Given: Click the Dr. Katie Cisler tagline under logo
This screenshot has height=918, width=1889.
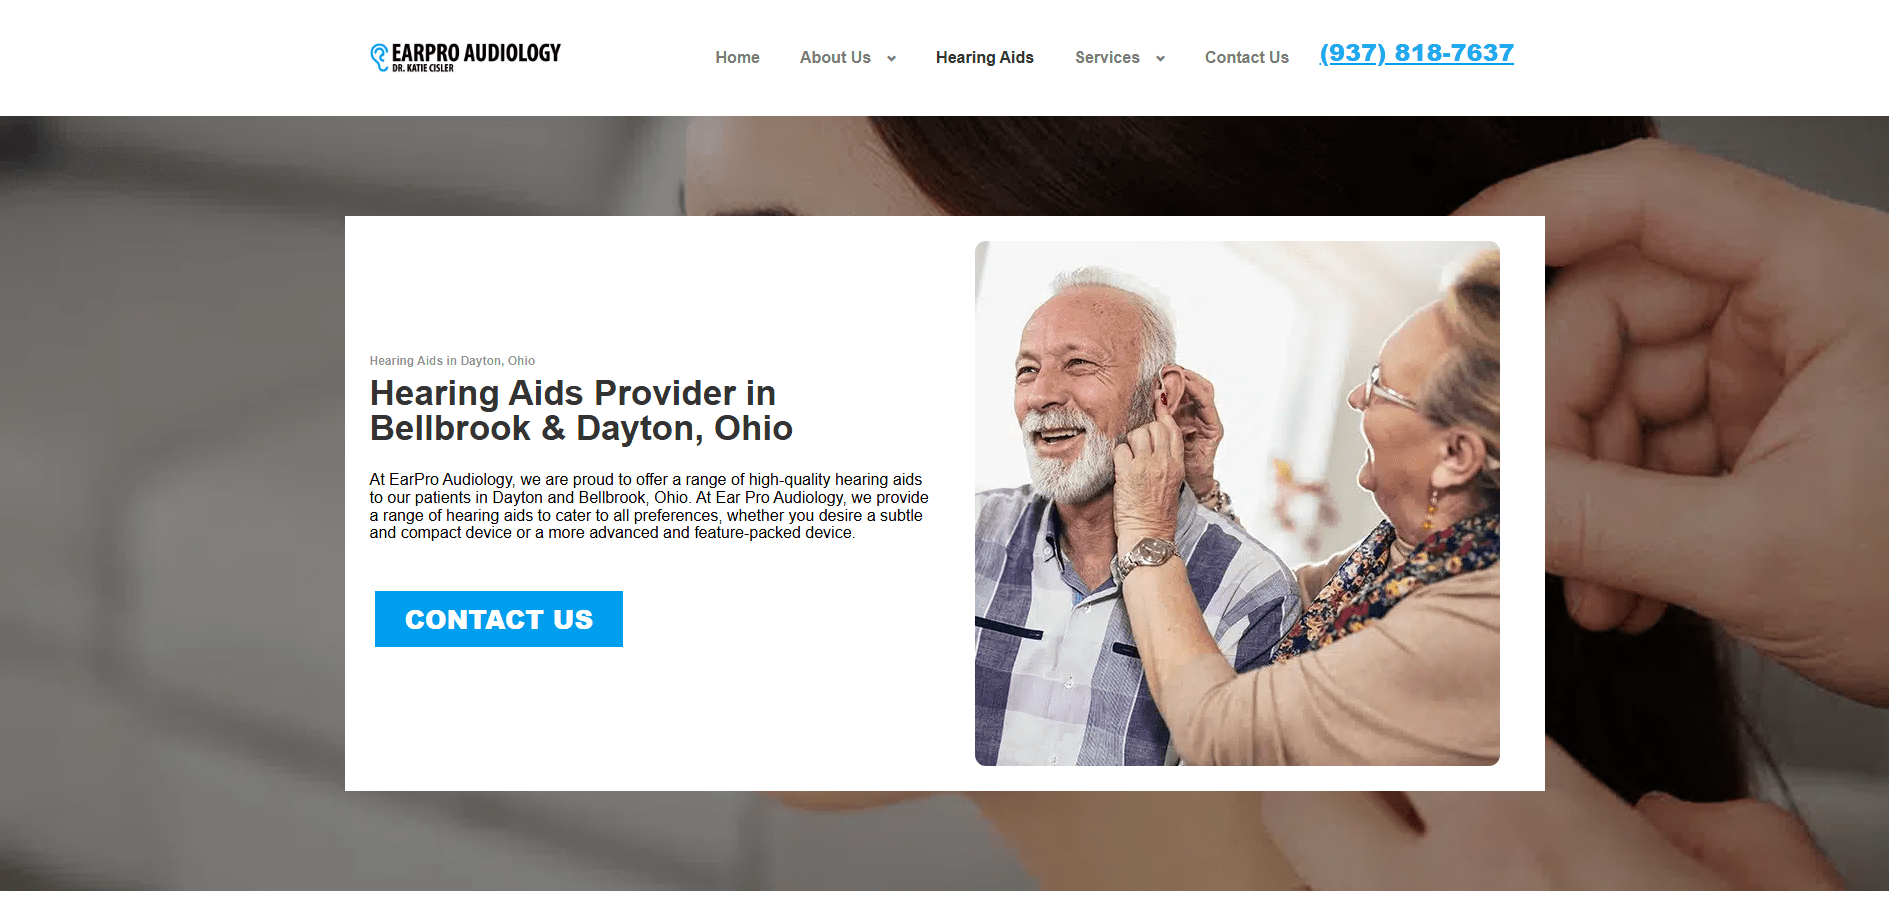Looking at the screenshot, I should click(422, 68).
